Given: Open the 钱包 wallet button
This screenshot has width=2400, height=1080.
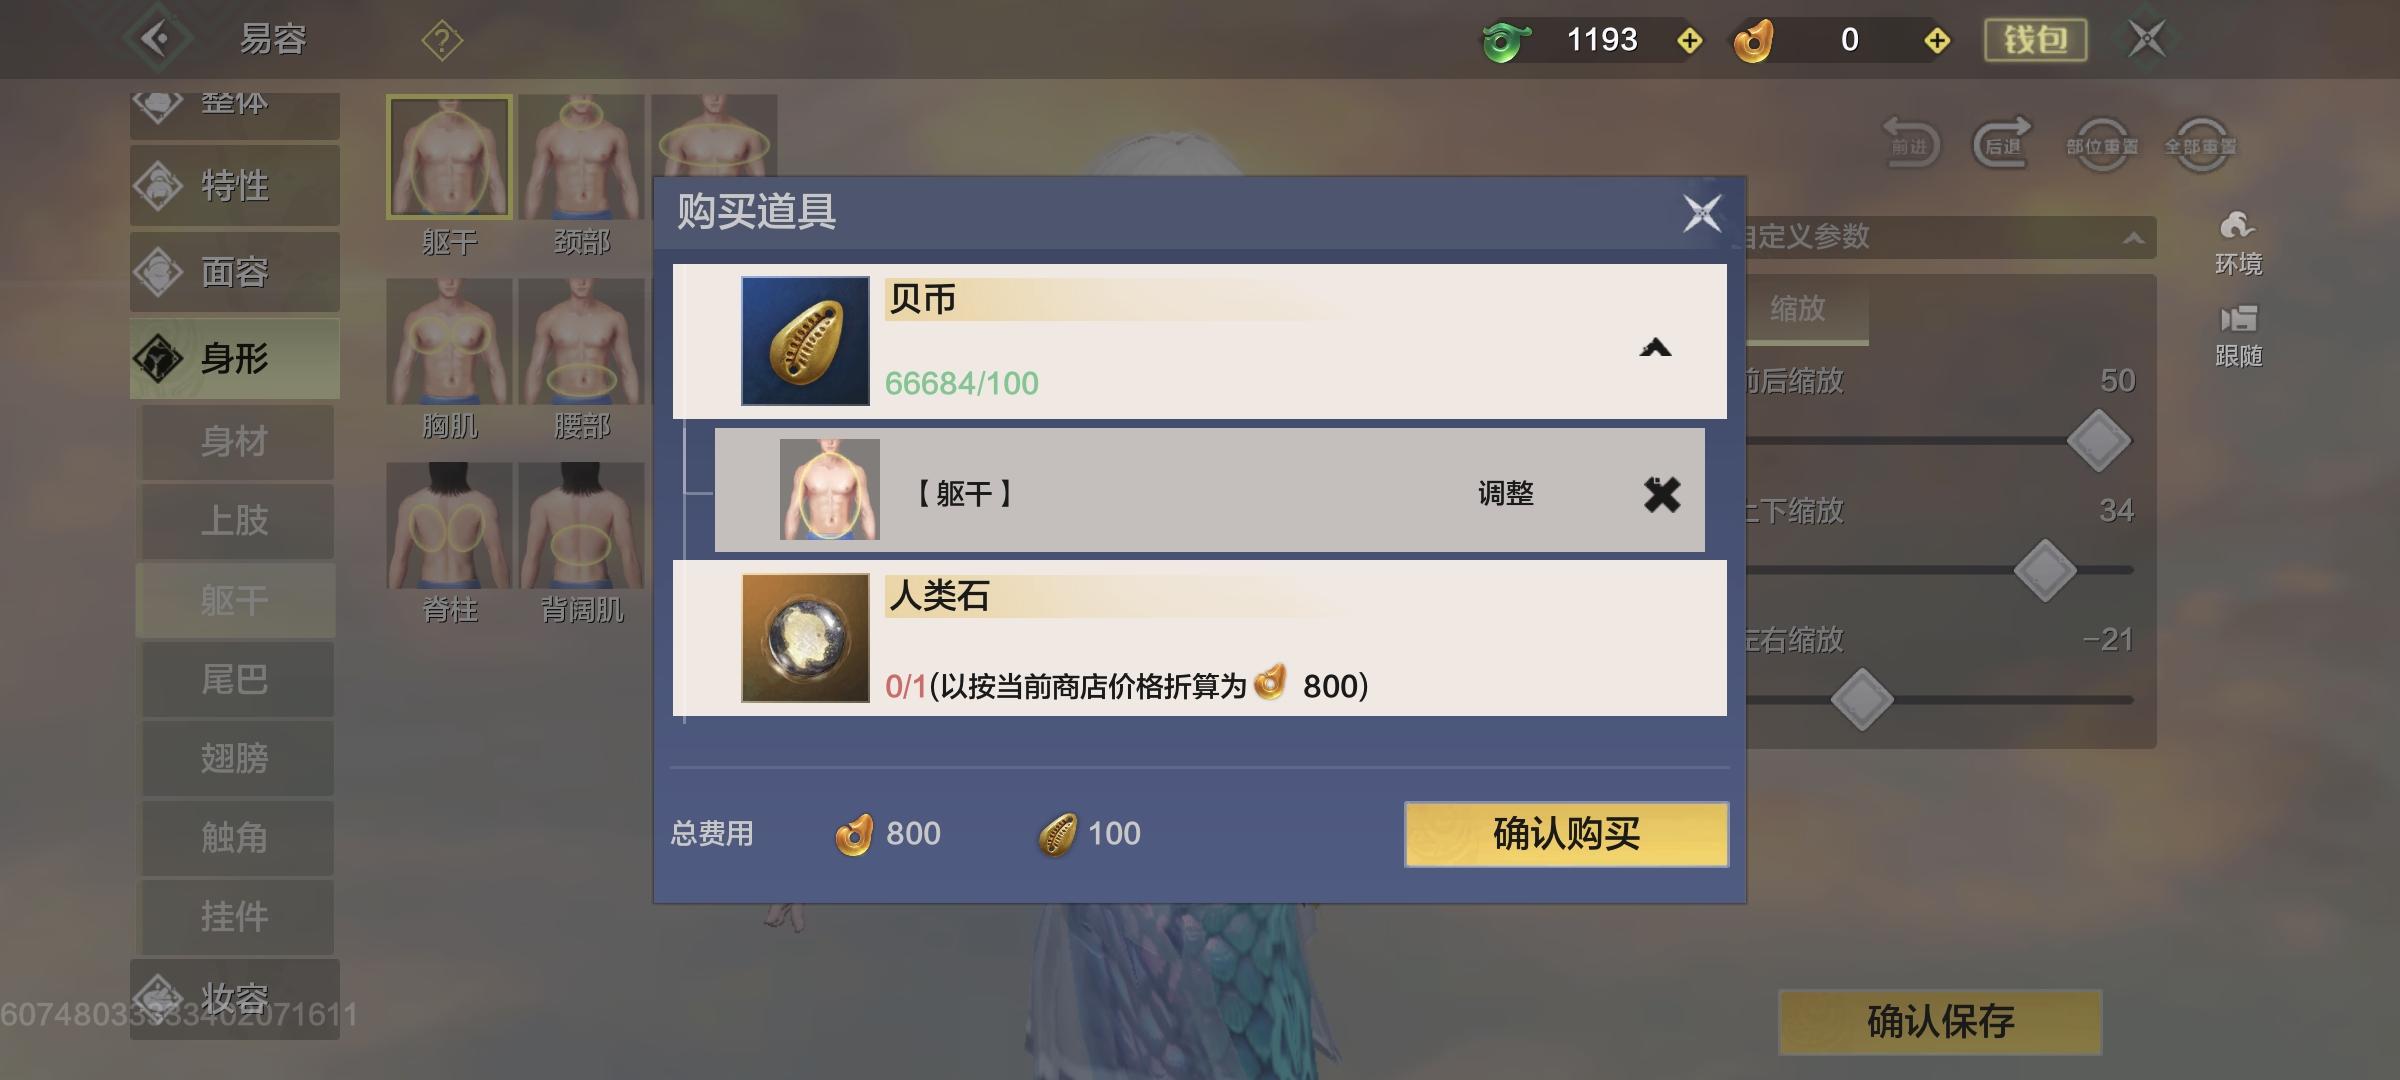Looking at the screenshot, I should click(x=2035, y=40).
